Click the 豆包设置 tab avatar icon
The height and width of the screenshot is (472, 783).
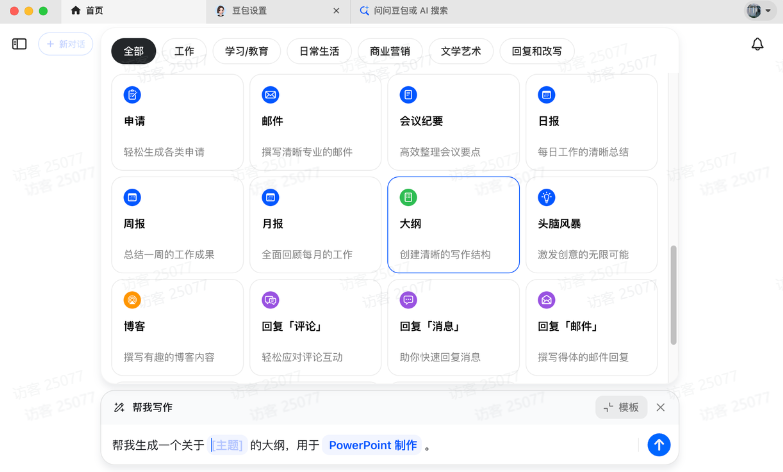click(220, 11)
